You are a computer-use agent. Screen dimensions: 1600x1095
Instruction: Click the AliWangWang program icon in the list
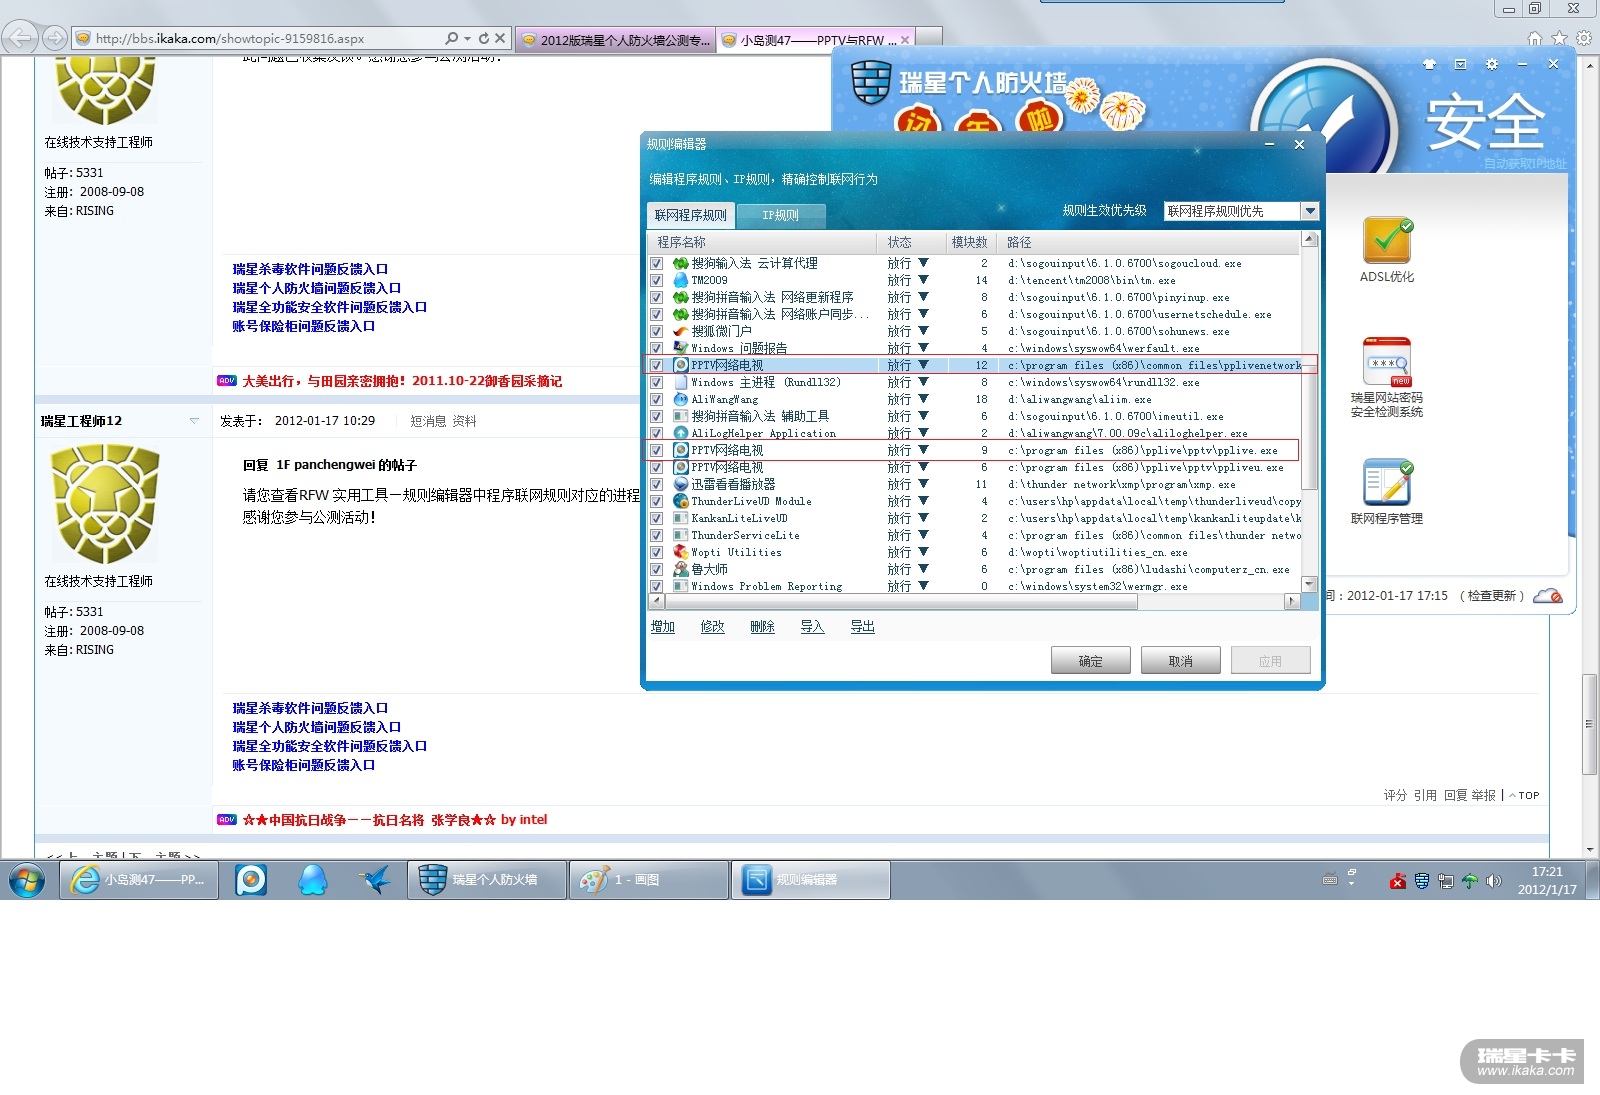[681, 399]
